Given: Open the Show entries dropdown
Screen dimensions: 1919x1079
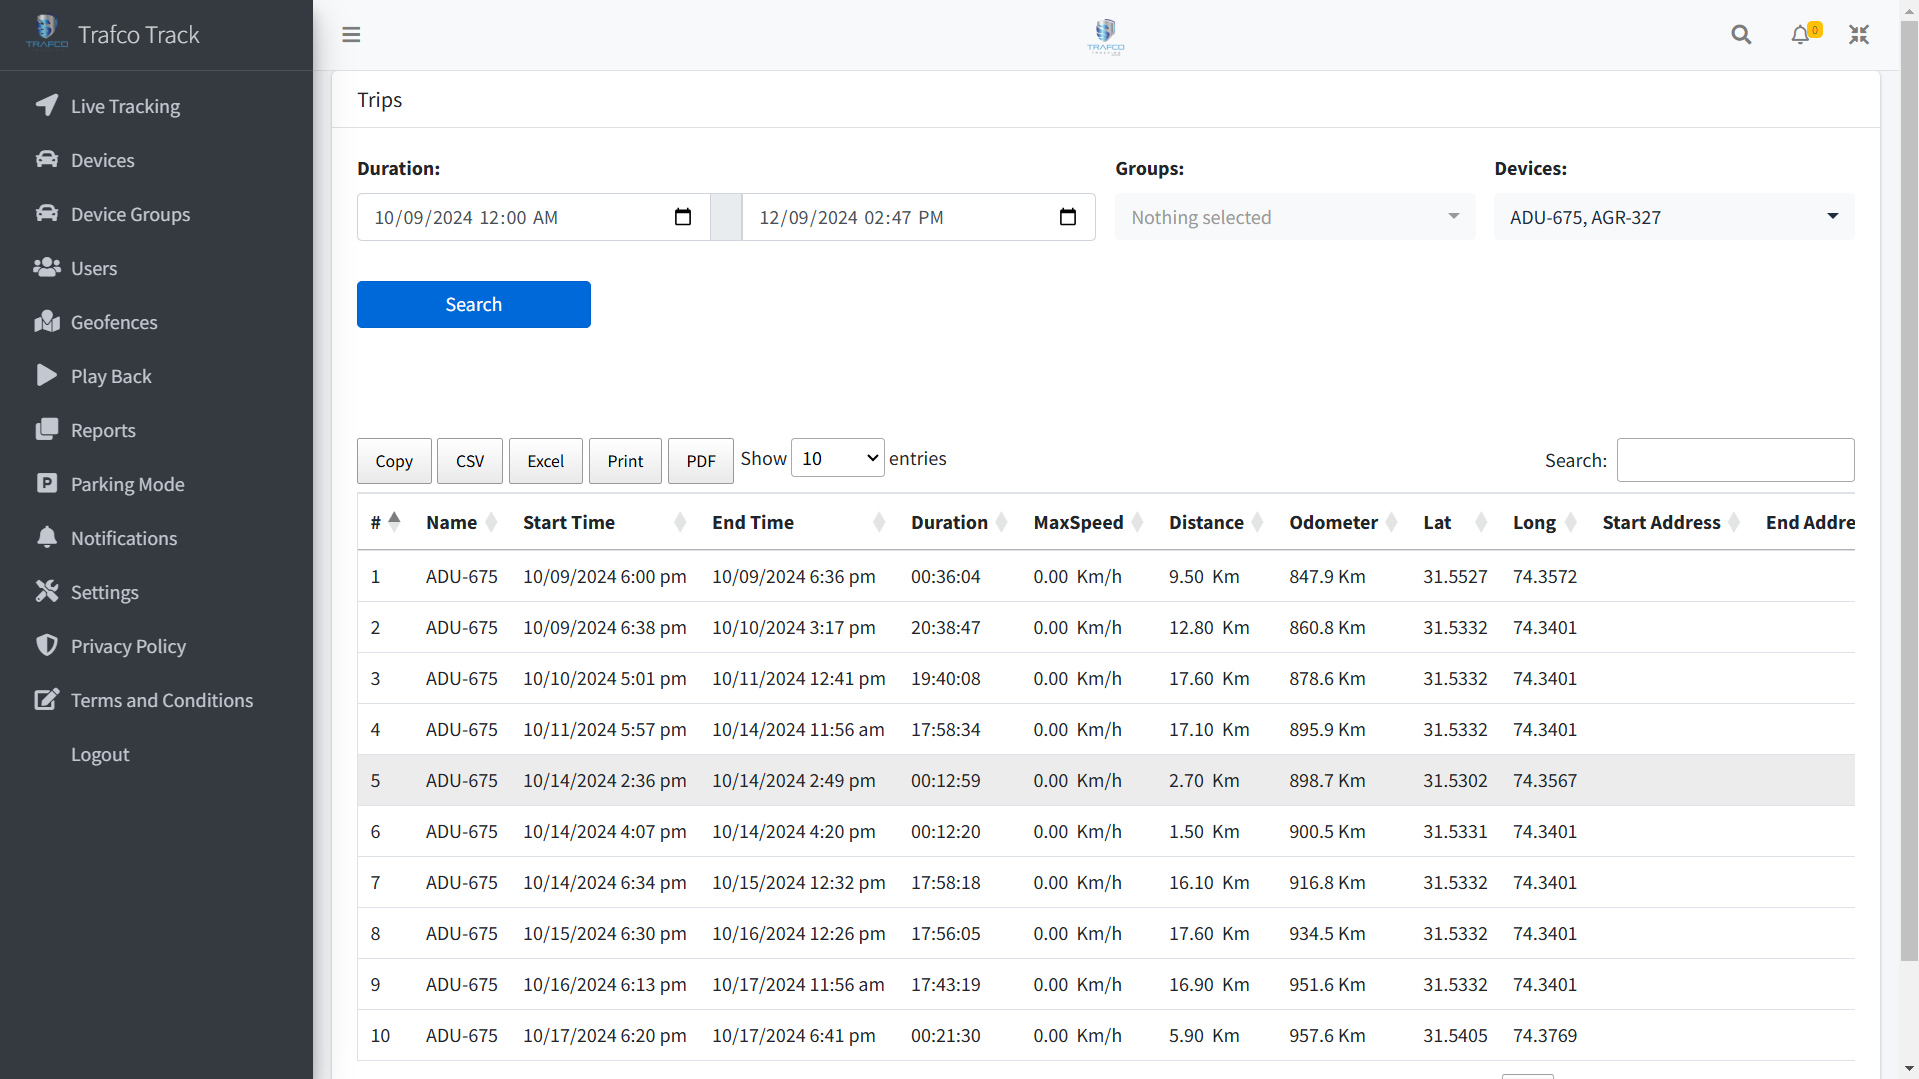Looking at the screenshot, I should (x=837, y=457).
